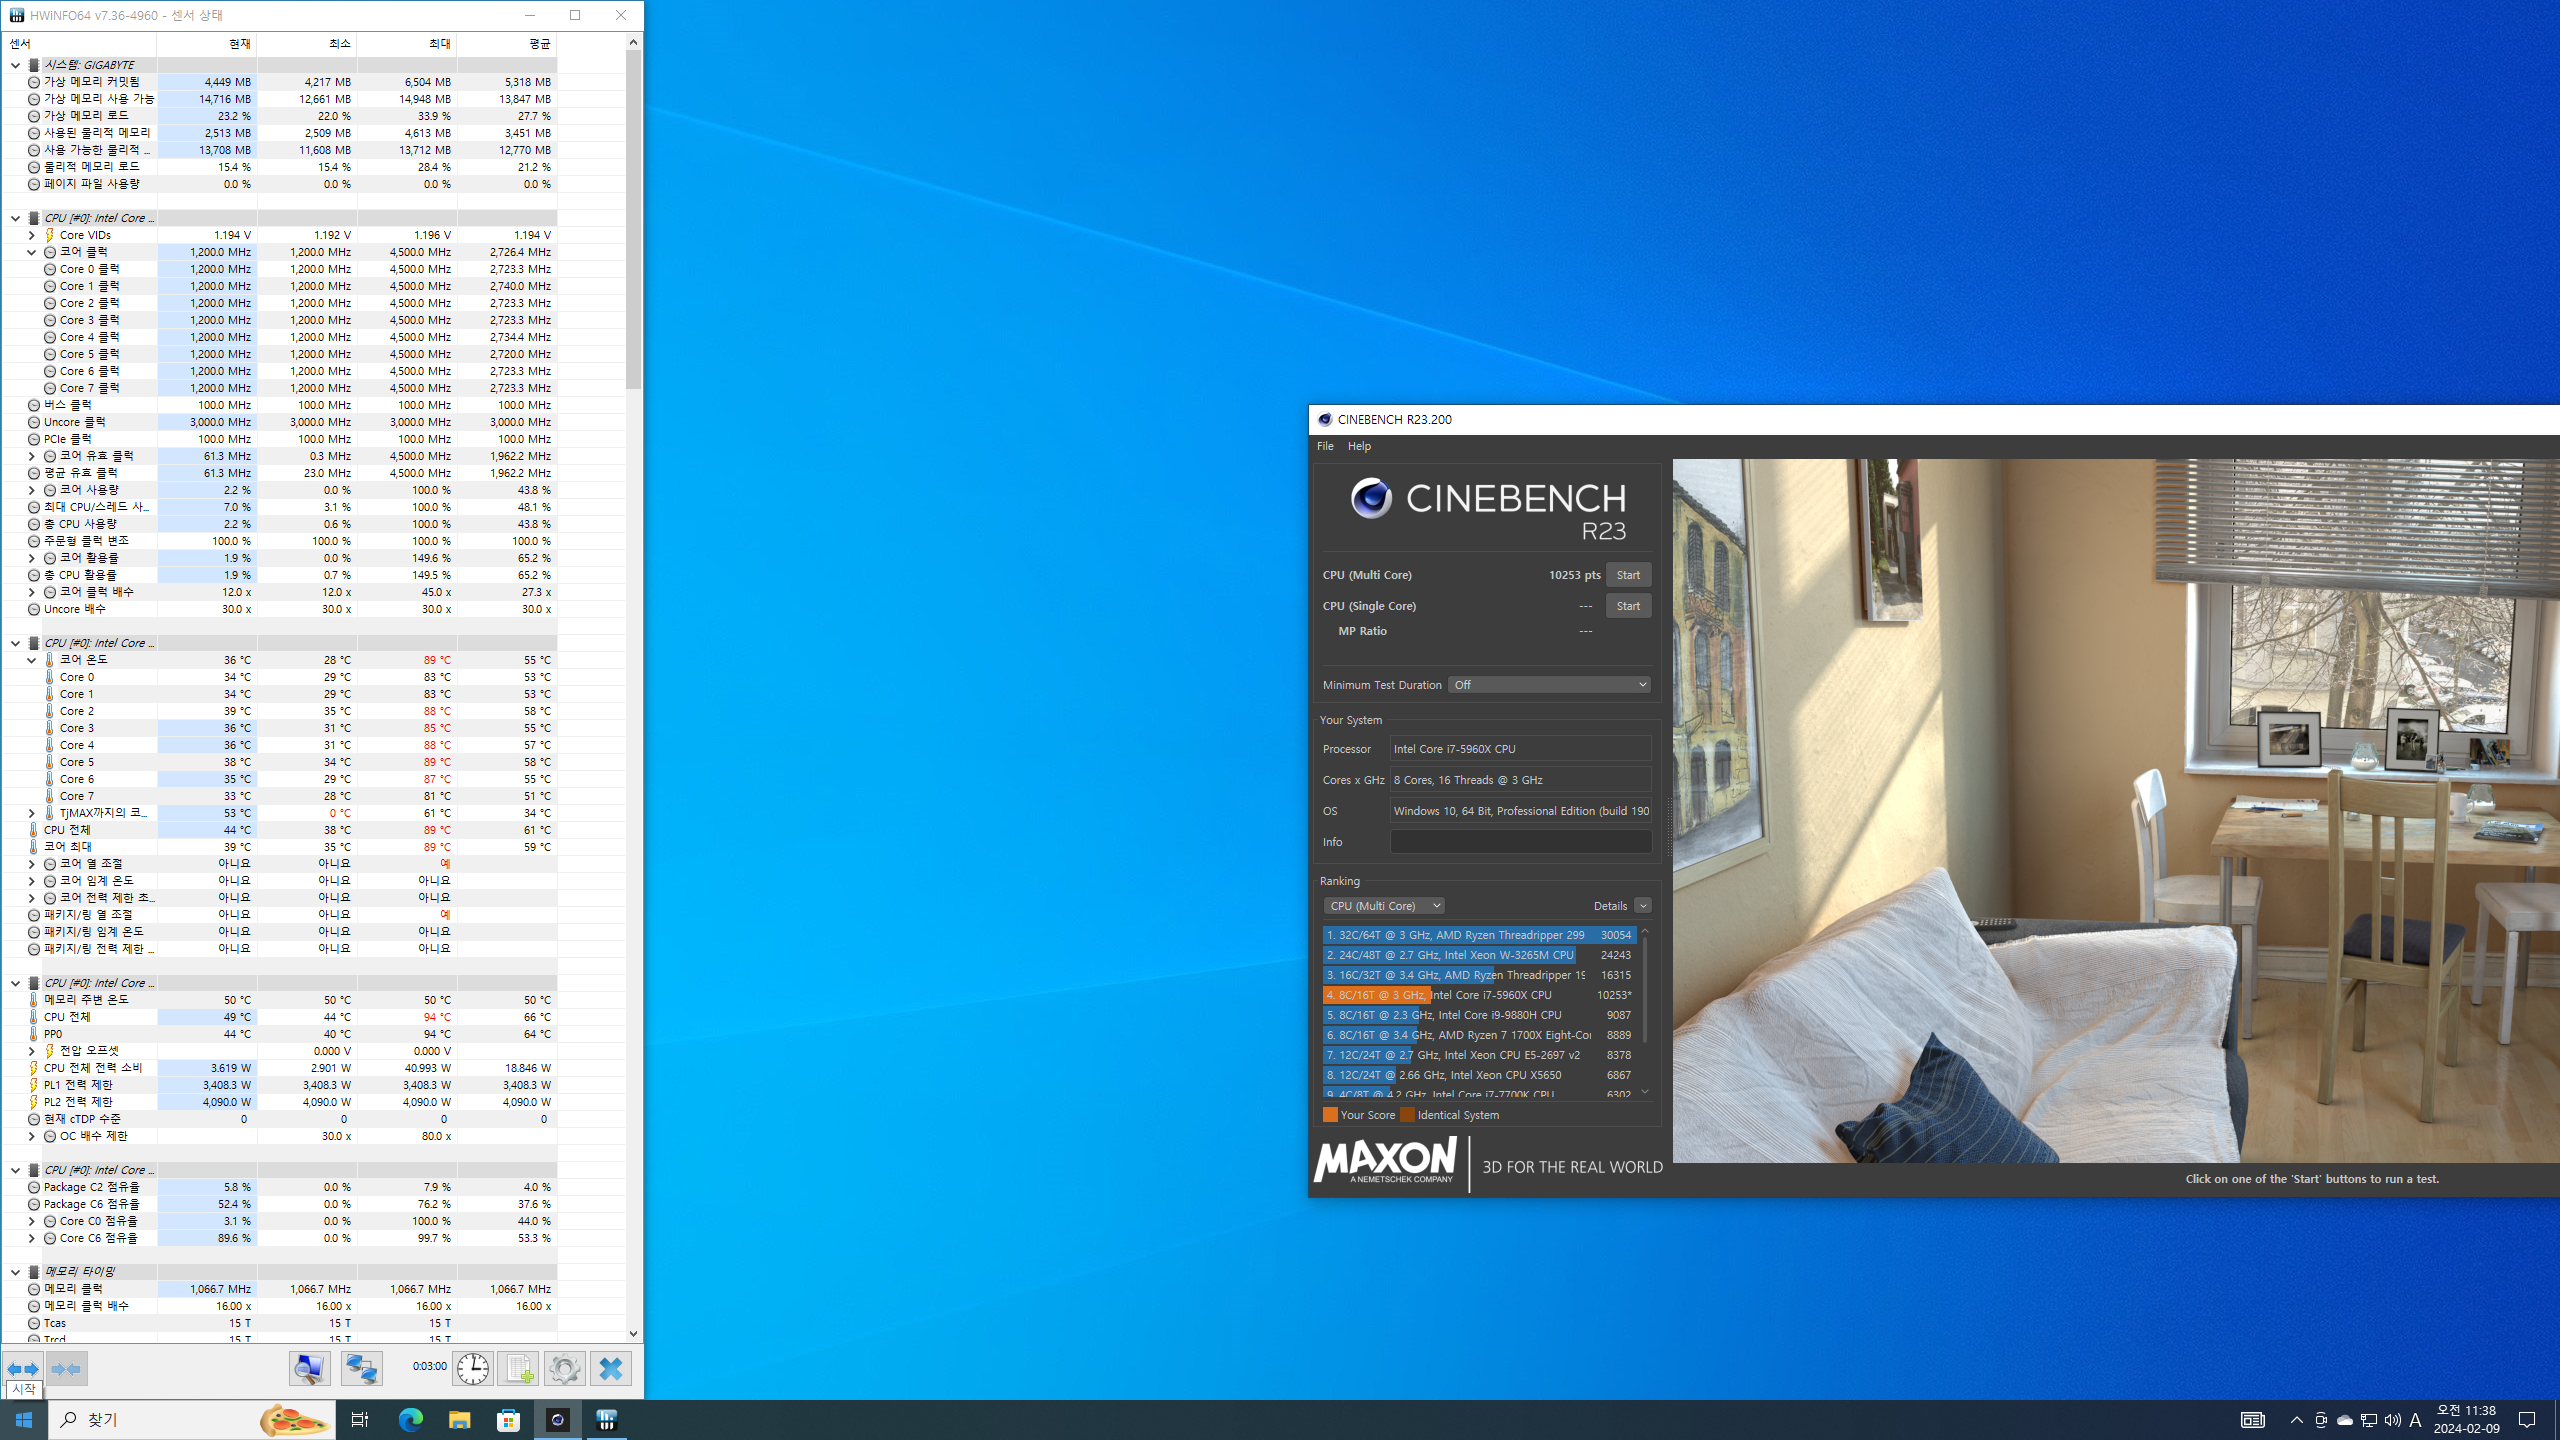
Task: Open Cinebench File menu
Action: [x=1324, y=446]
